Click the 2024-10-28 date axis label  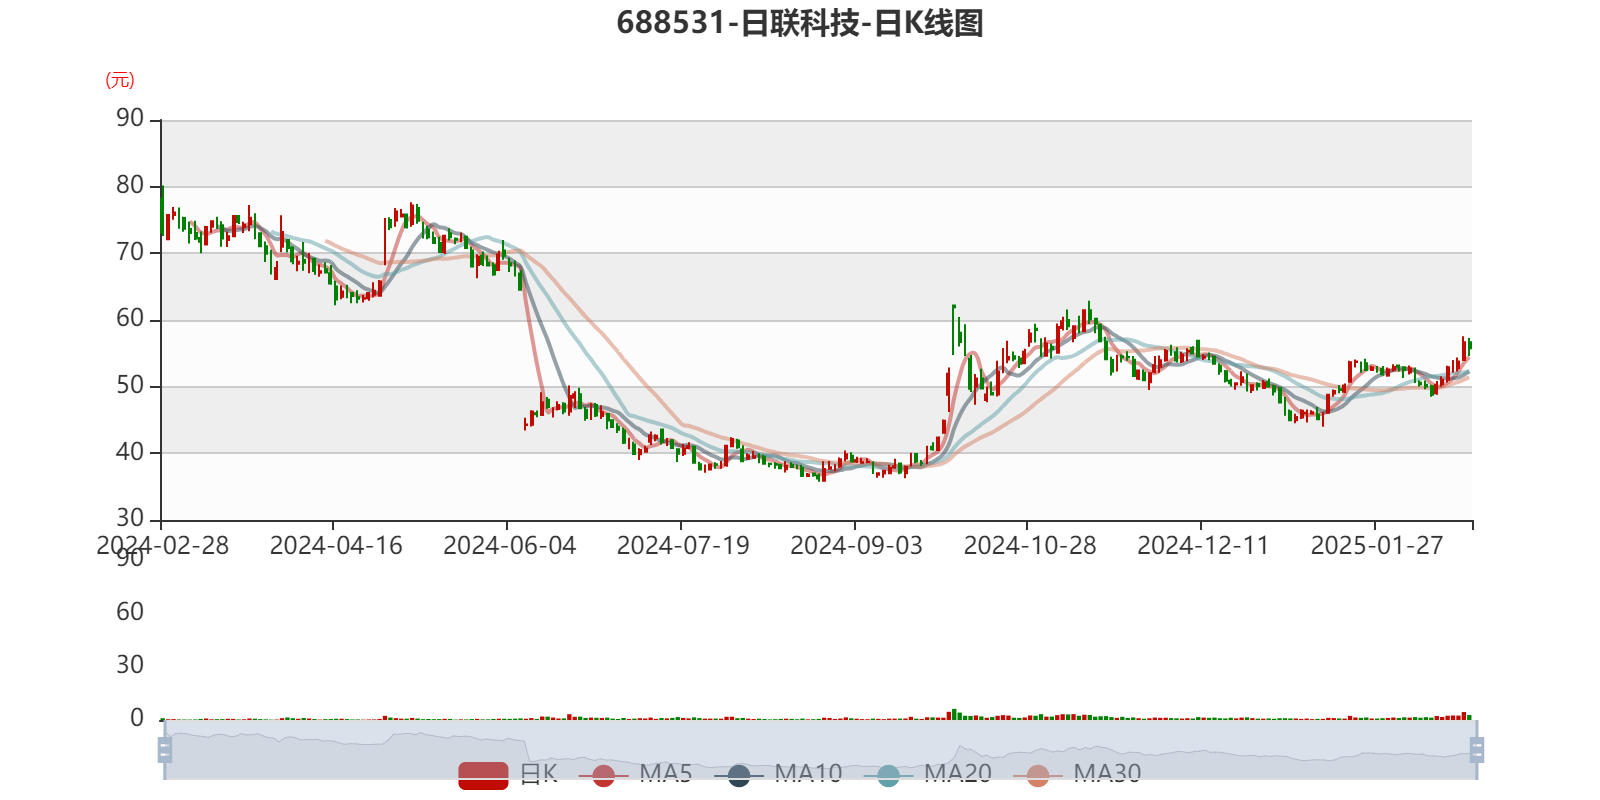tap(1029, 545)
